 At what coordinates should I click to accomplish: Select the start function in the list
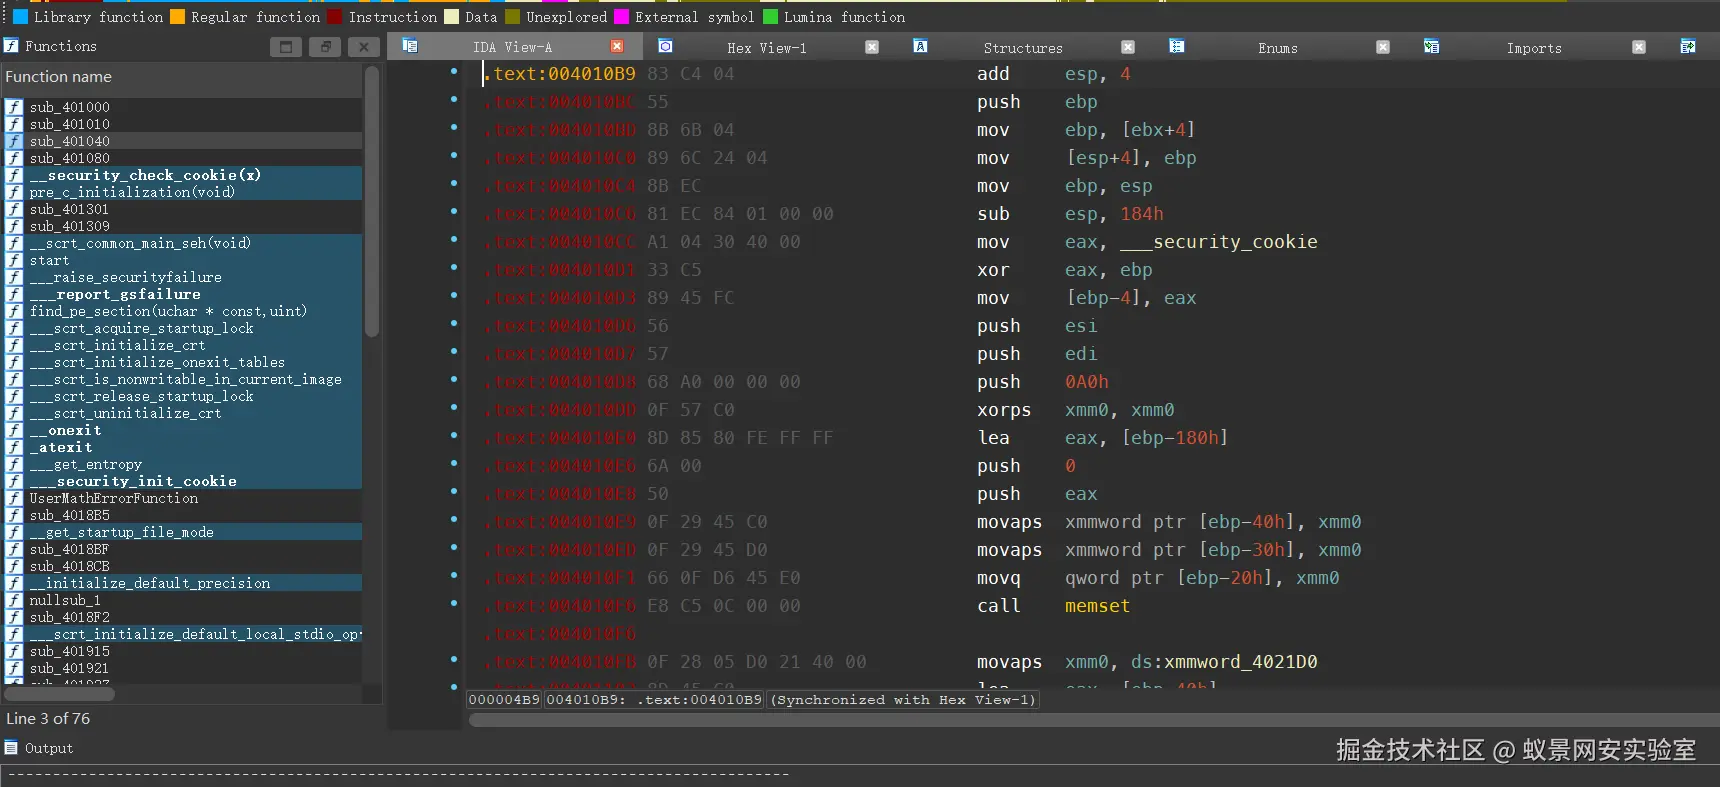(50, 260)
